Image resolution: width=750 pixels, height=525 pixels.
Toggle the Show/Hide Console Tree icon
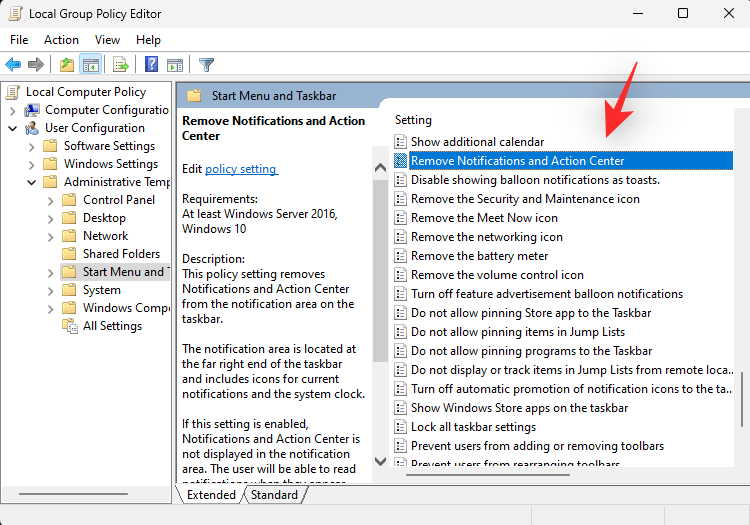click(x=90, y=64)
